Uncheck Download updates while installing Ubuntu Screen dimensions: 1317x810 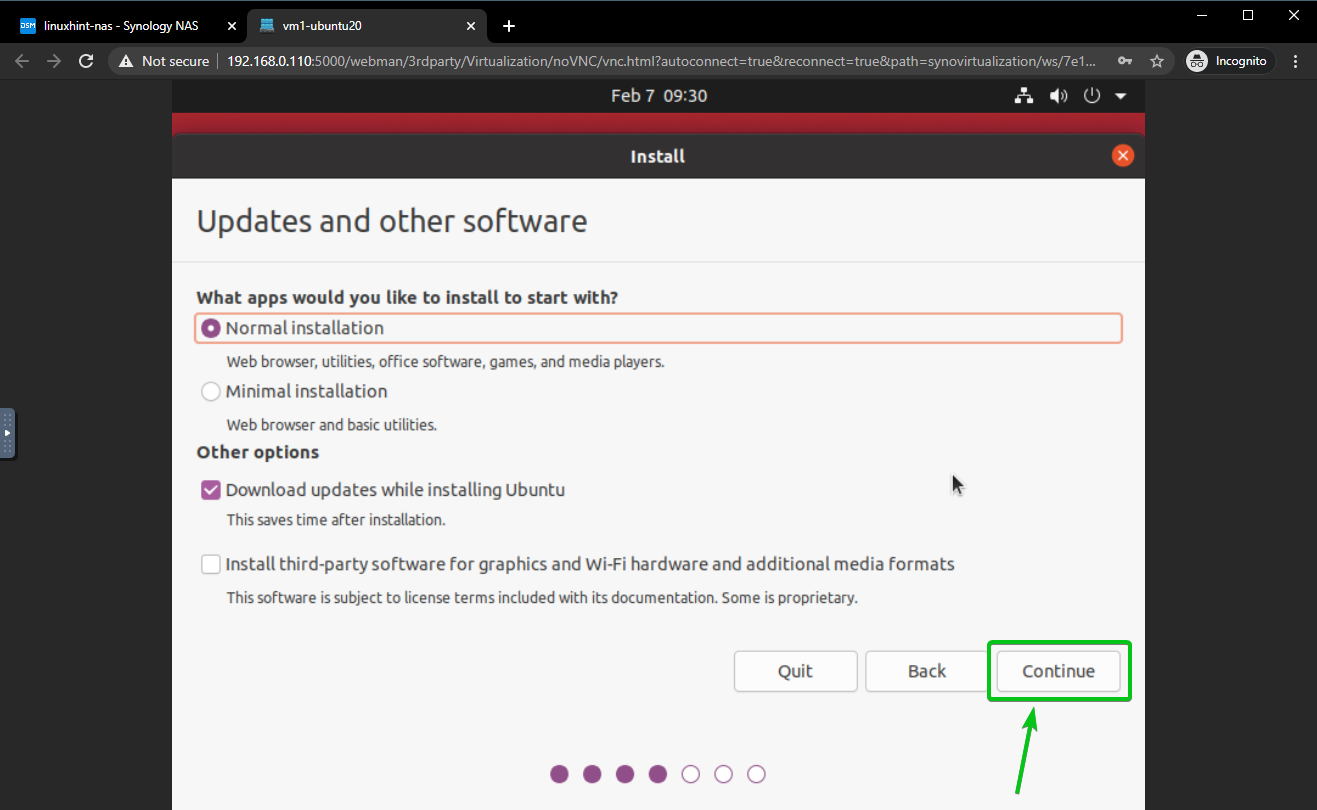[211, 490]
